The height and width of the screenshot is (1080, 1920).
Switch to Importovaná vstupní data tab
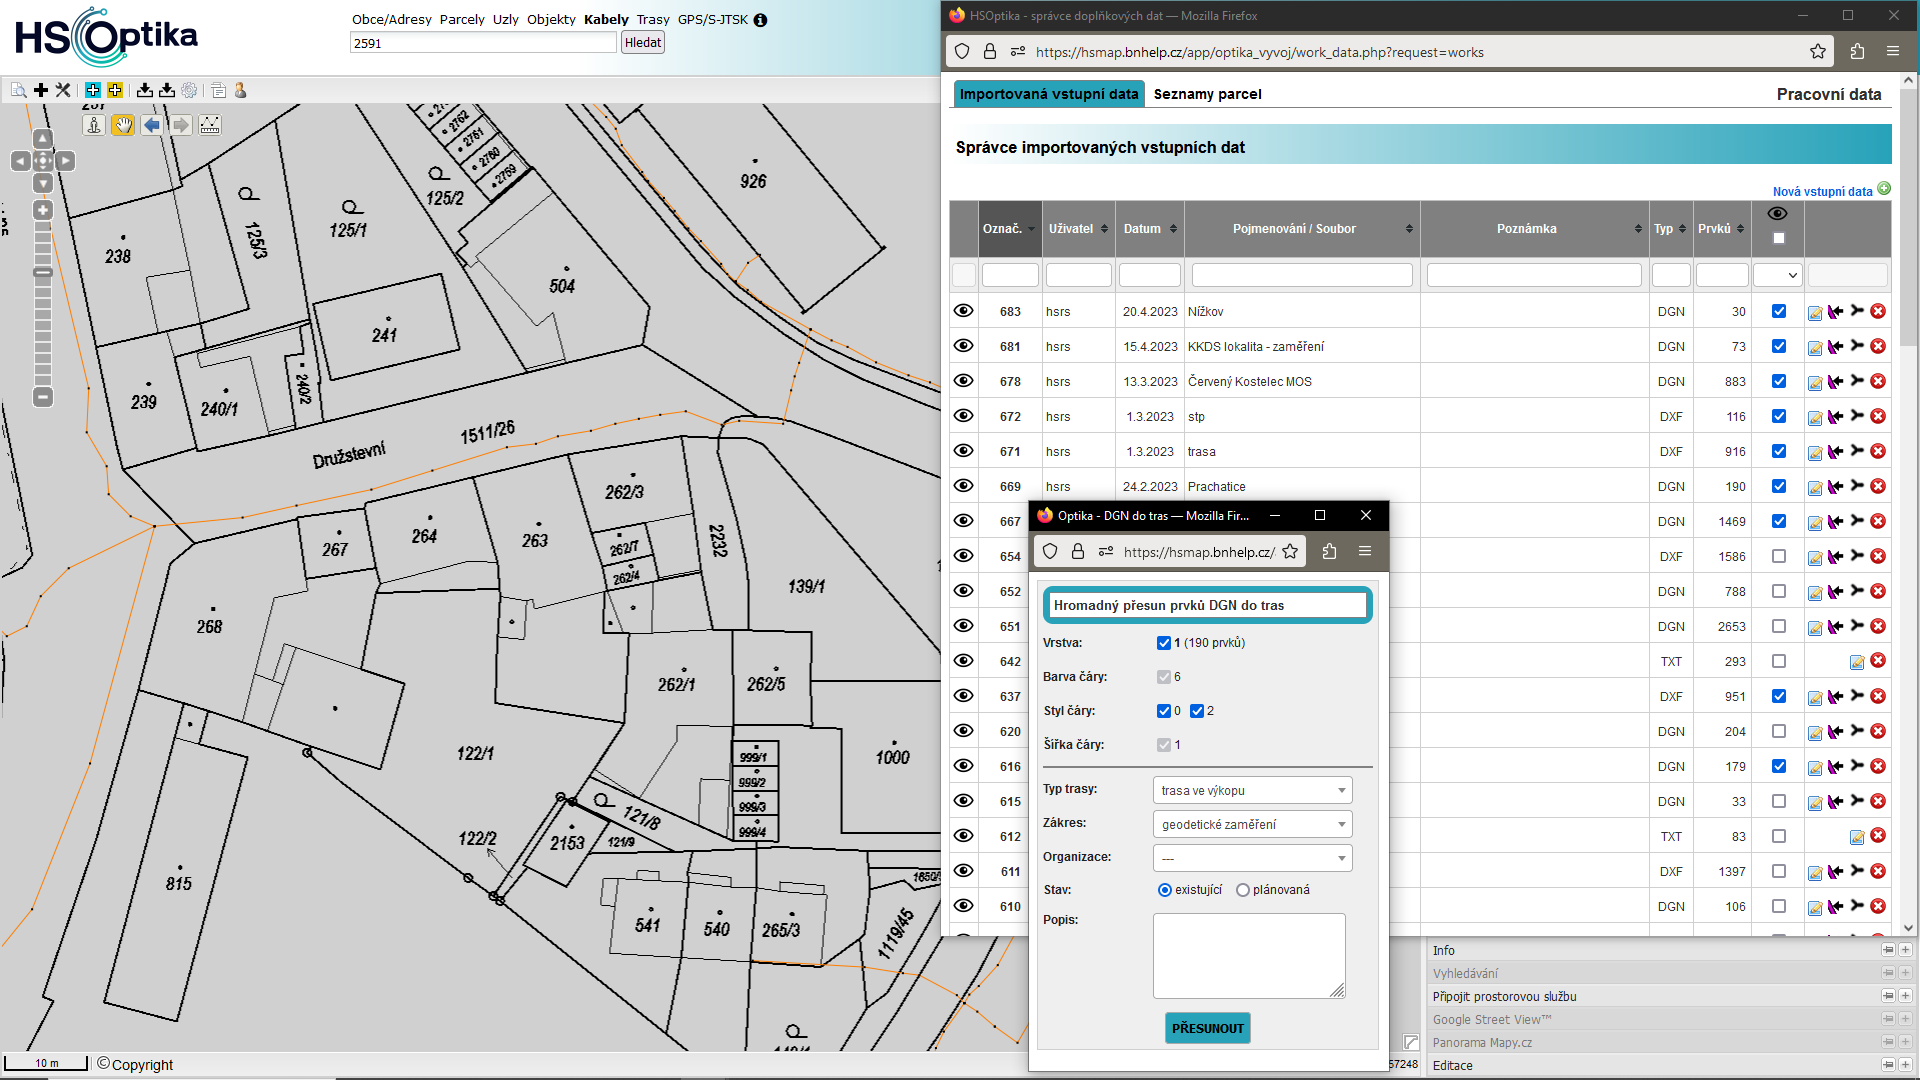point(1049,94)
